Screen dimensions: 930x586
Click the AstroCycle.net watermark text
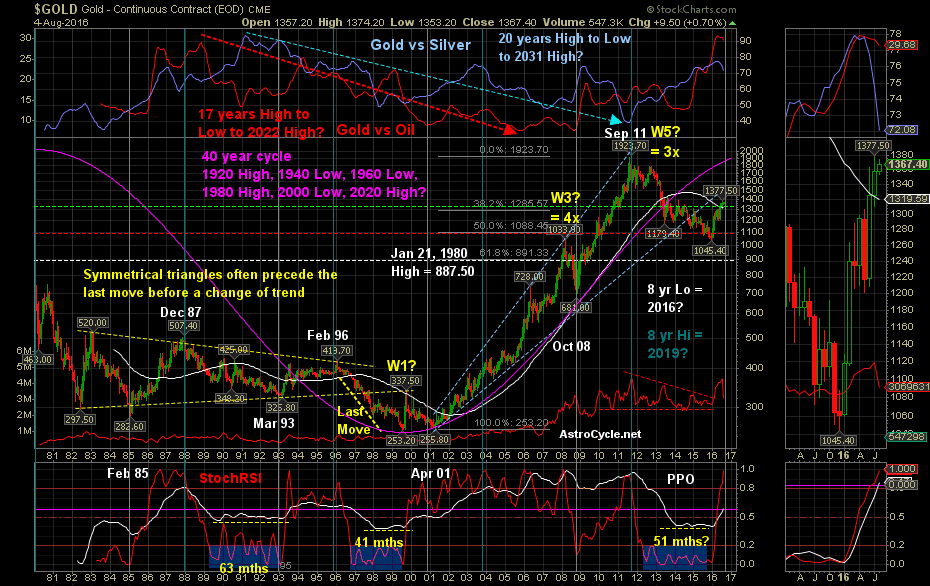point(600,434)
